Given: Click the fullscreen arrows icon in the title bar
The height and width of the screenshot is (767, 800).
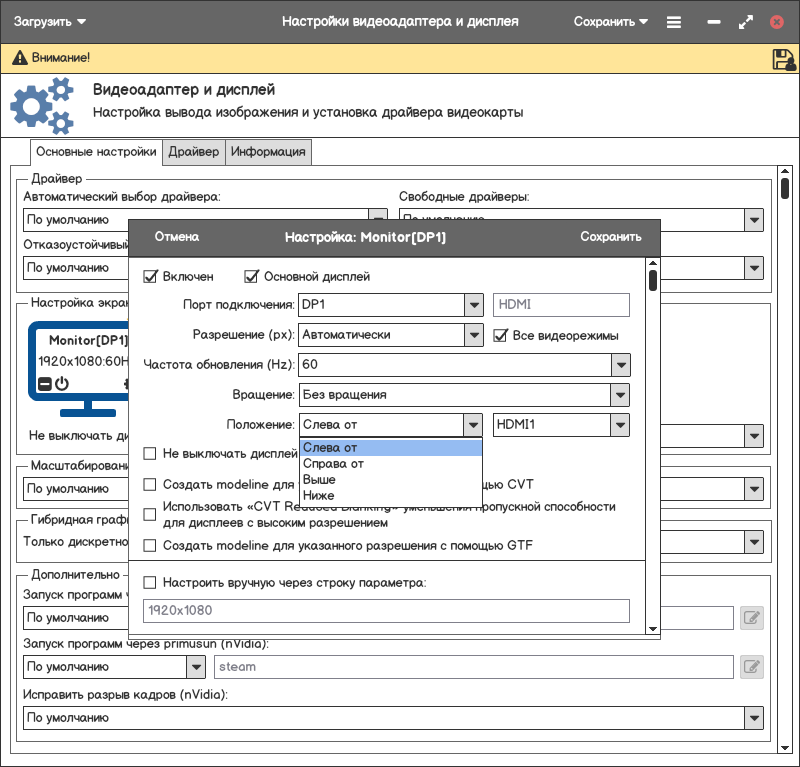Looking at the screenshot, I should point(745,21).
